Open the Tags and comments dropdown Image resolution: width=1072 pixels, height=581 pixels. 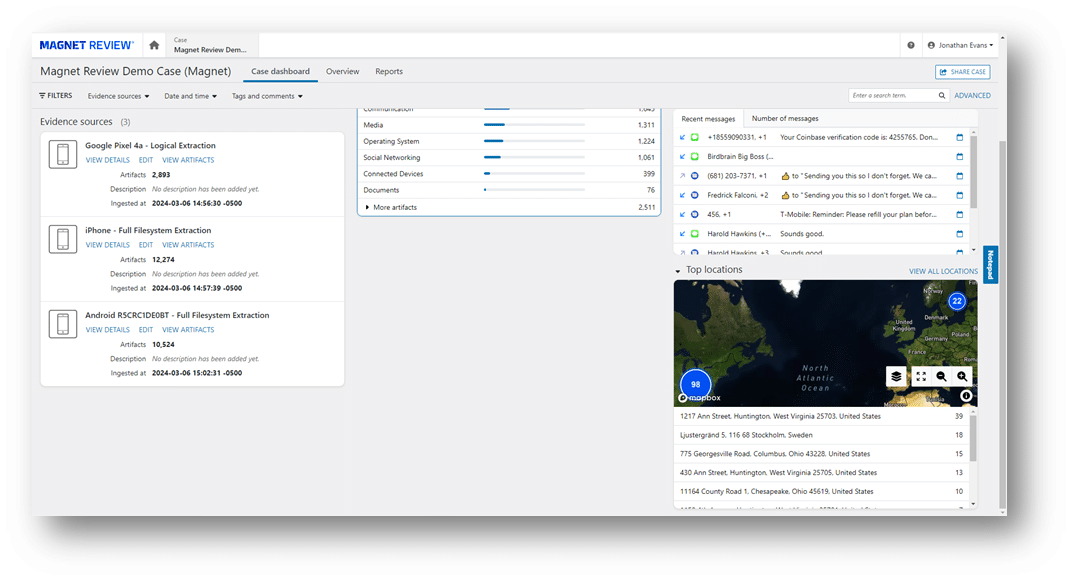[x=266, y=96]
